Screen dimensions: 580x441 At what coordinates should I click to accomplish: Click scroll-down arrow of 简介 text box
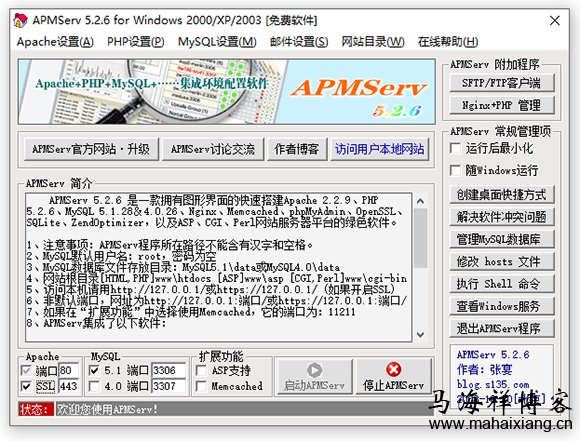tap(420, 334)
